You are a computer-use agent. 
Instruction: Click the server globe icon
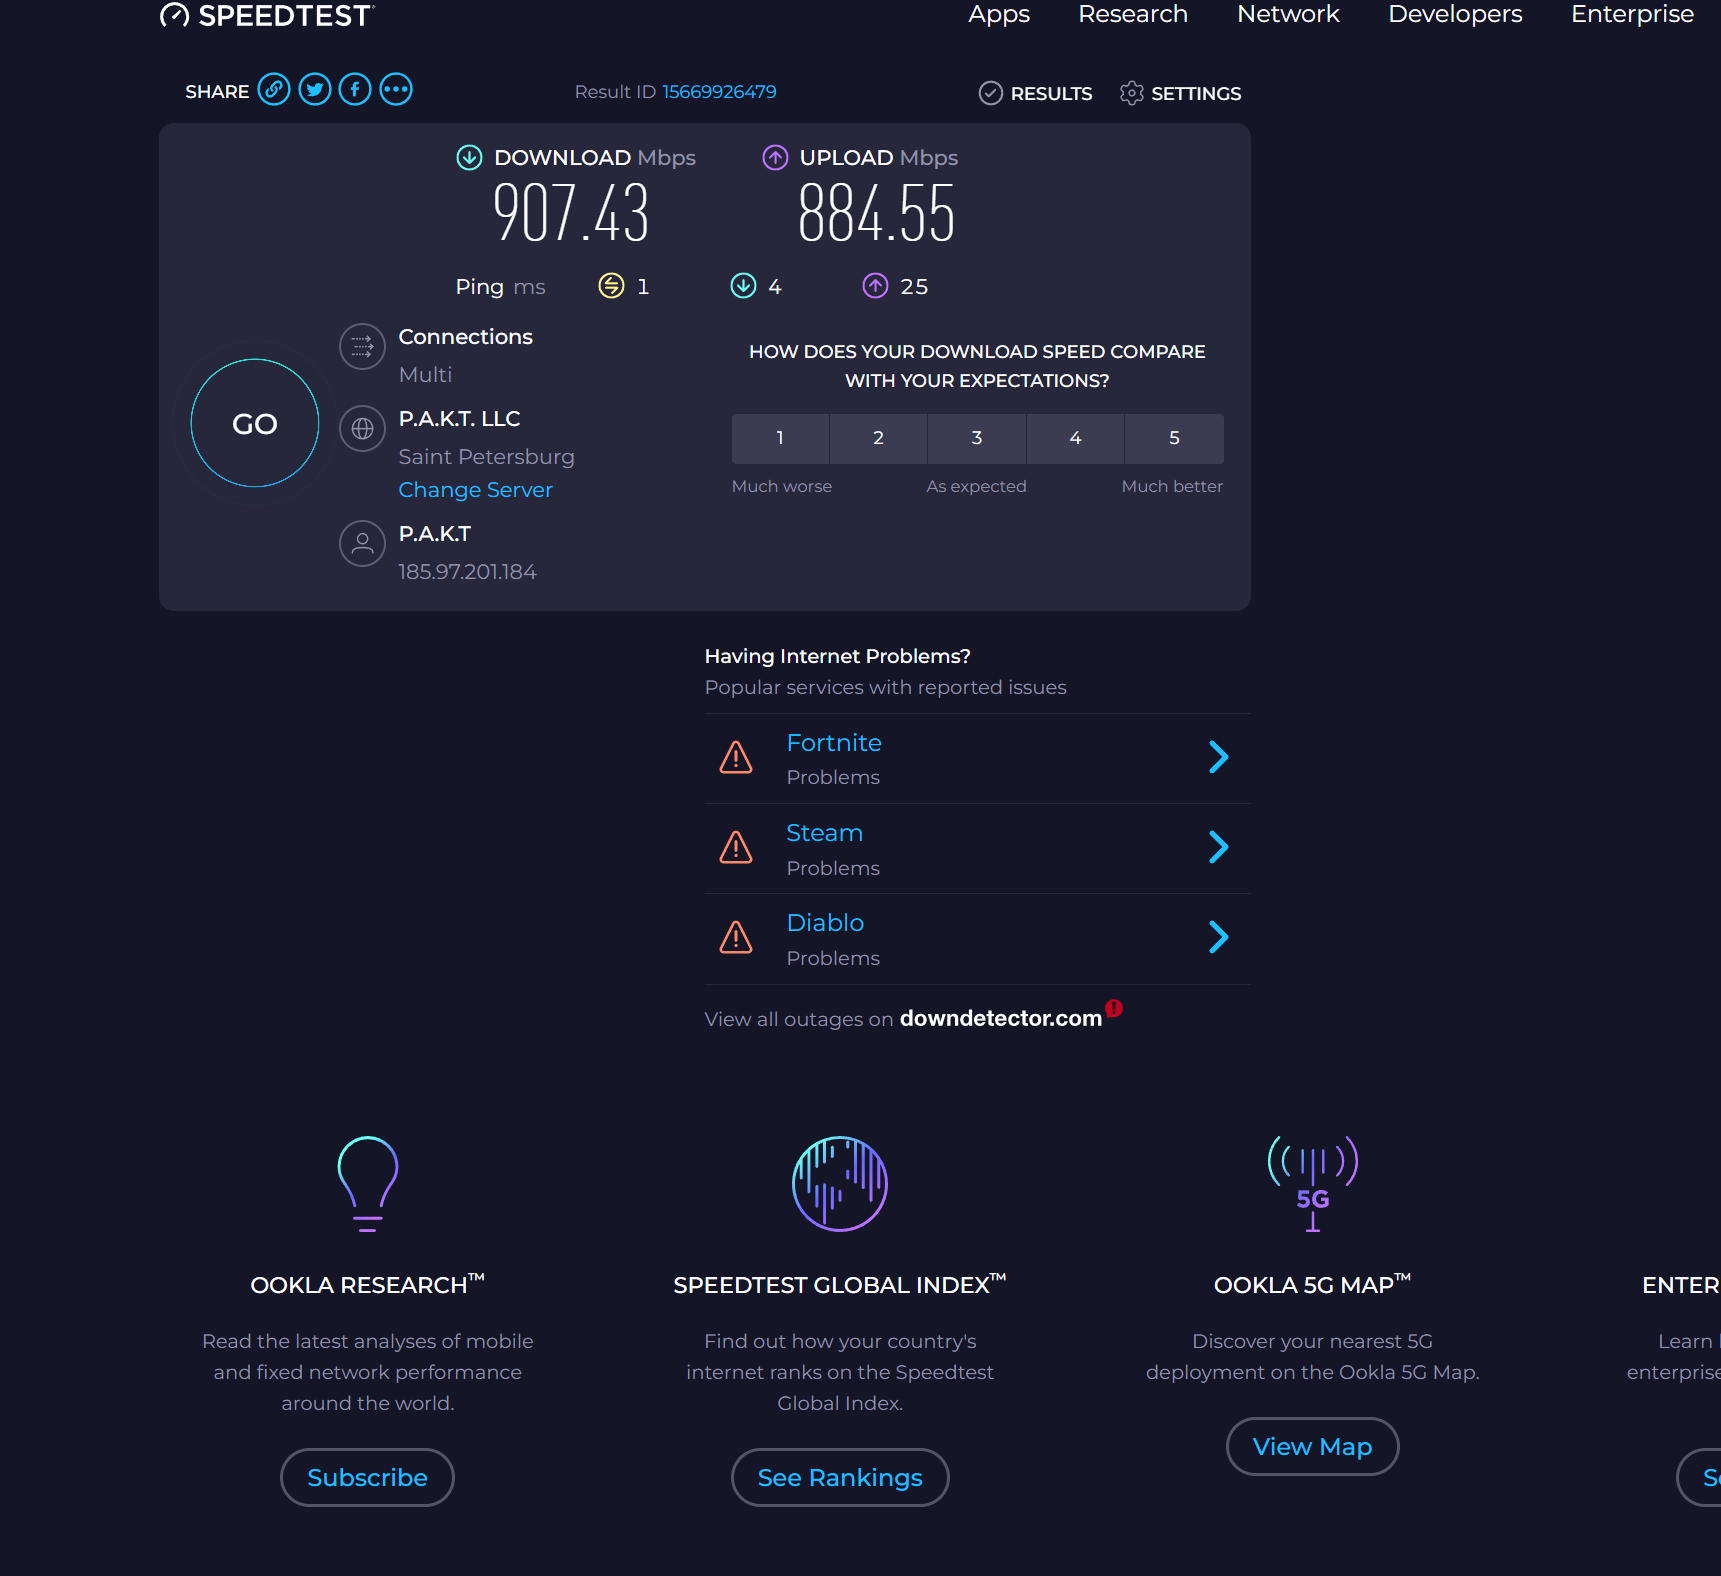click(362, 429)
